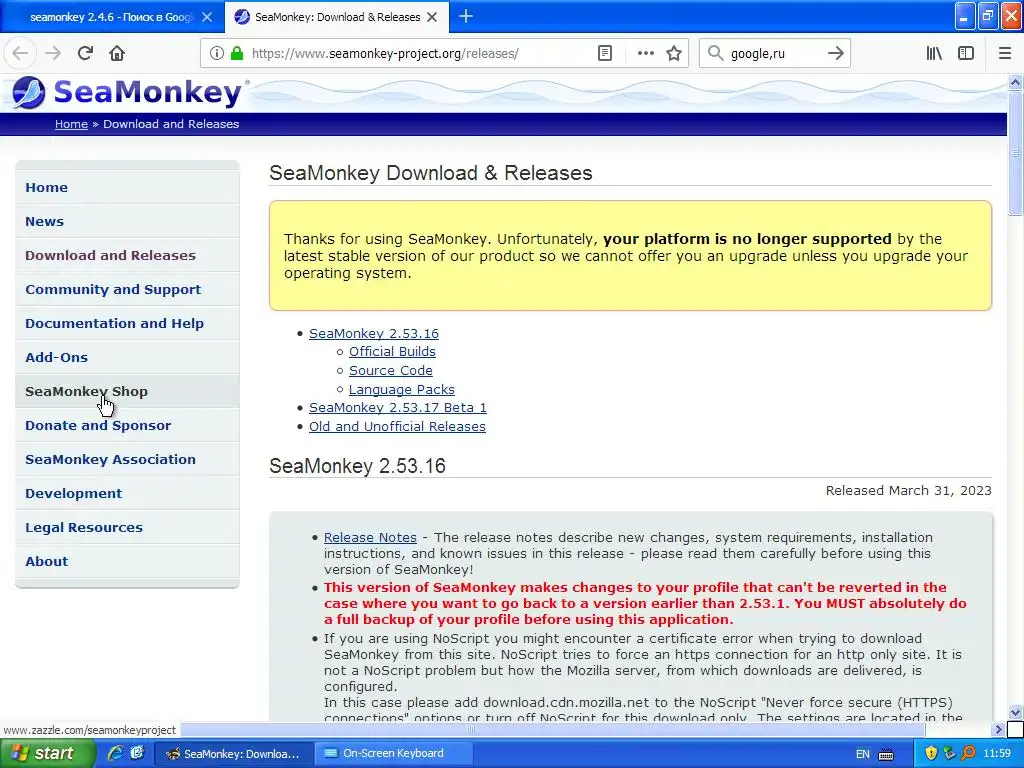This screenshot has width=1024, height=768.
Task: Open Documentation and Help sidebar item
Action: [x=127, y=323]
